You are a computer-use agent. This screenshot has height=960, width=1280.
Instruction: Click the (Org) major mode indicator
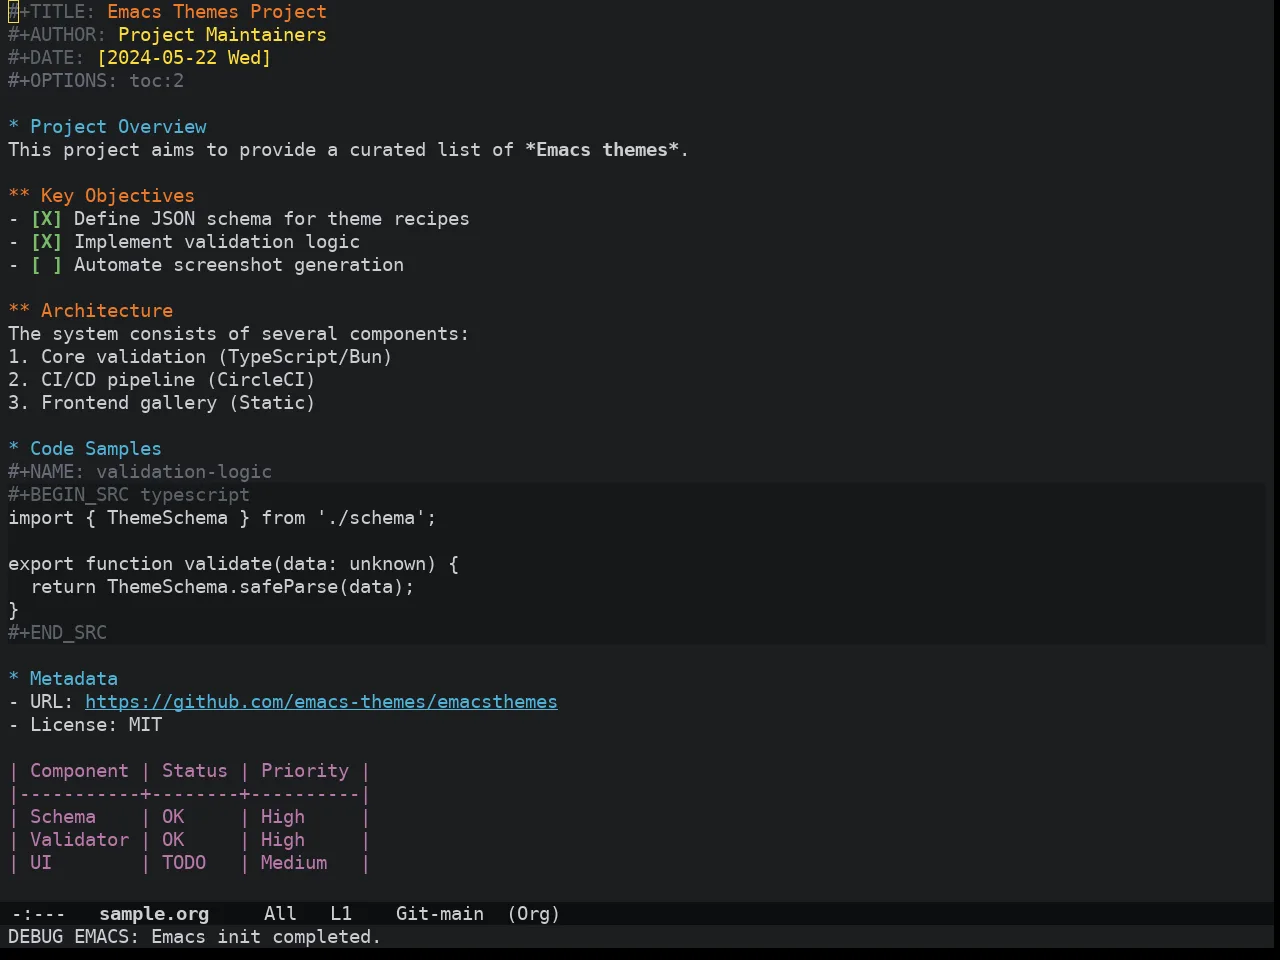533,914
